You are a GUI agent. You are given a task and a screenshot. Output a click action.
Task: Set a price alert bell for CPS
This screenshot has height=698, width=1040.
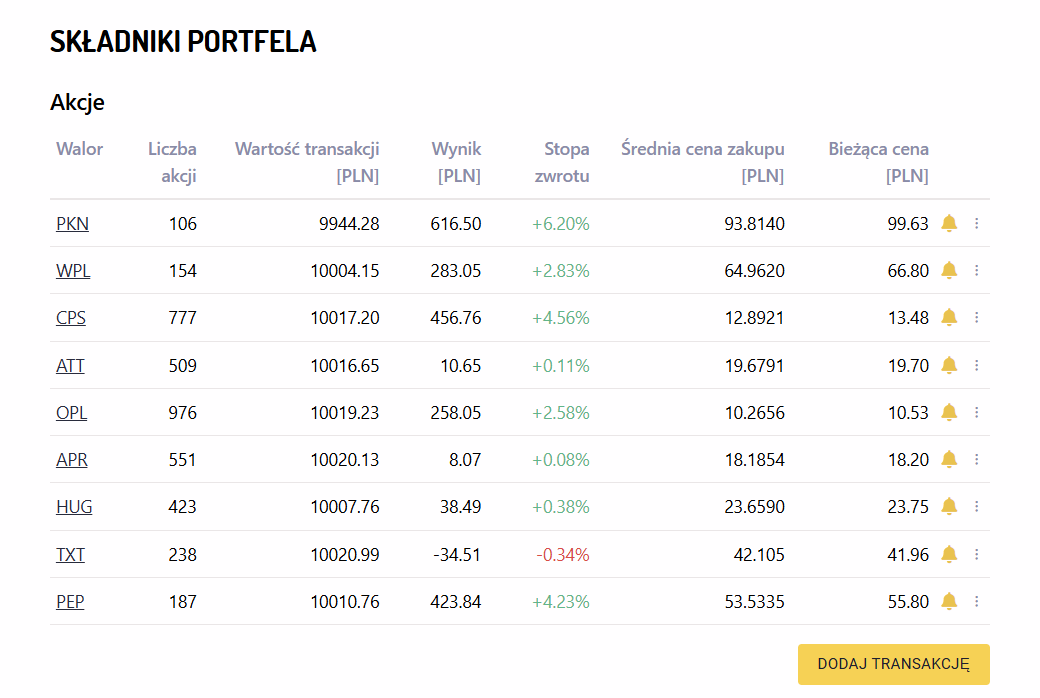coord(949,317)
